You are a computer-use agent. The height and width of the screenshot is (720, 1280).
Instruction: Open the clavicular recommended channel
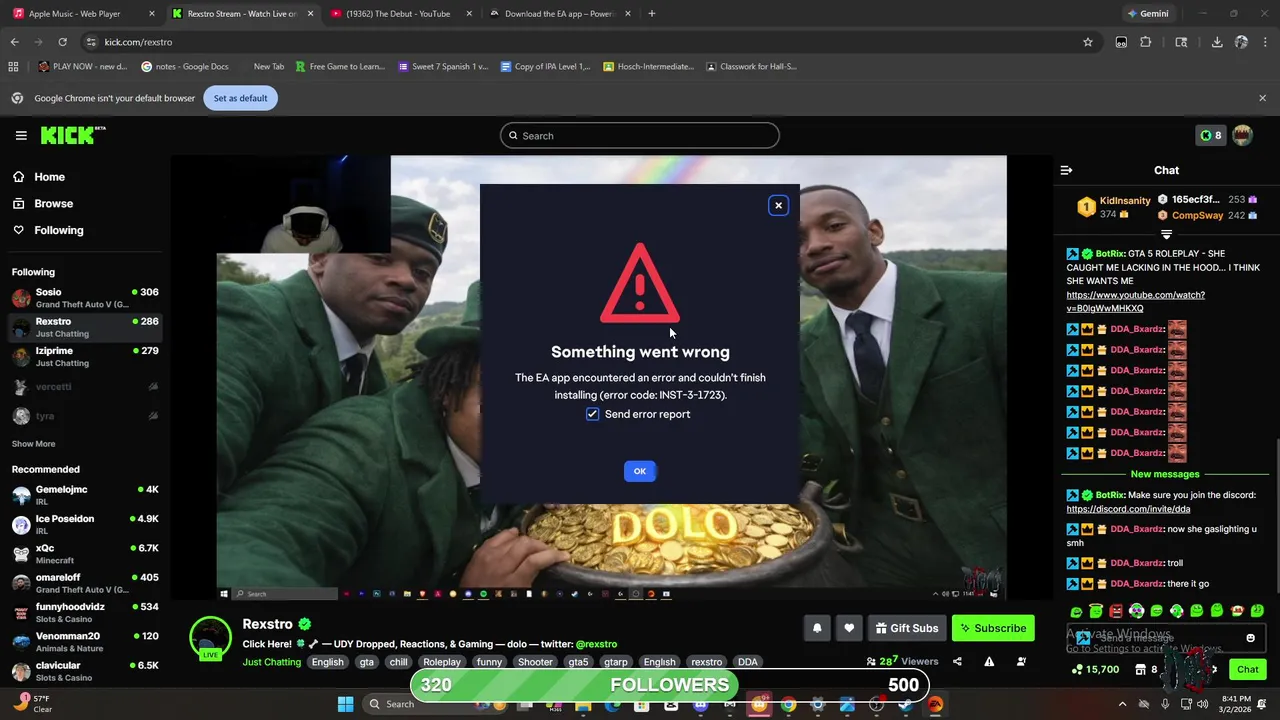(x=85, y=671)
